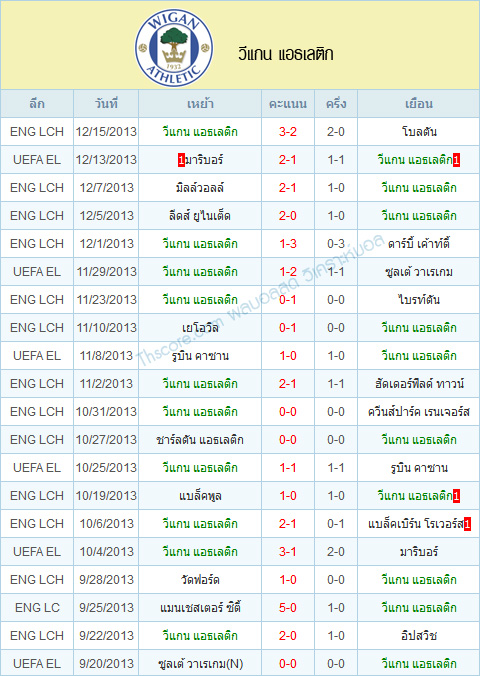Open home team วัดฟอร์ด
Image resolution: width=480 pixels, height=676 pixels.
(200, 580)
